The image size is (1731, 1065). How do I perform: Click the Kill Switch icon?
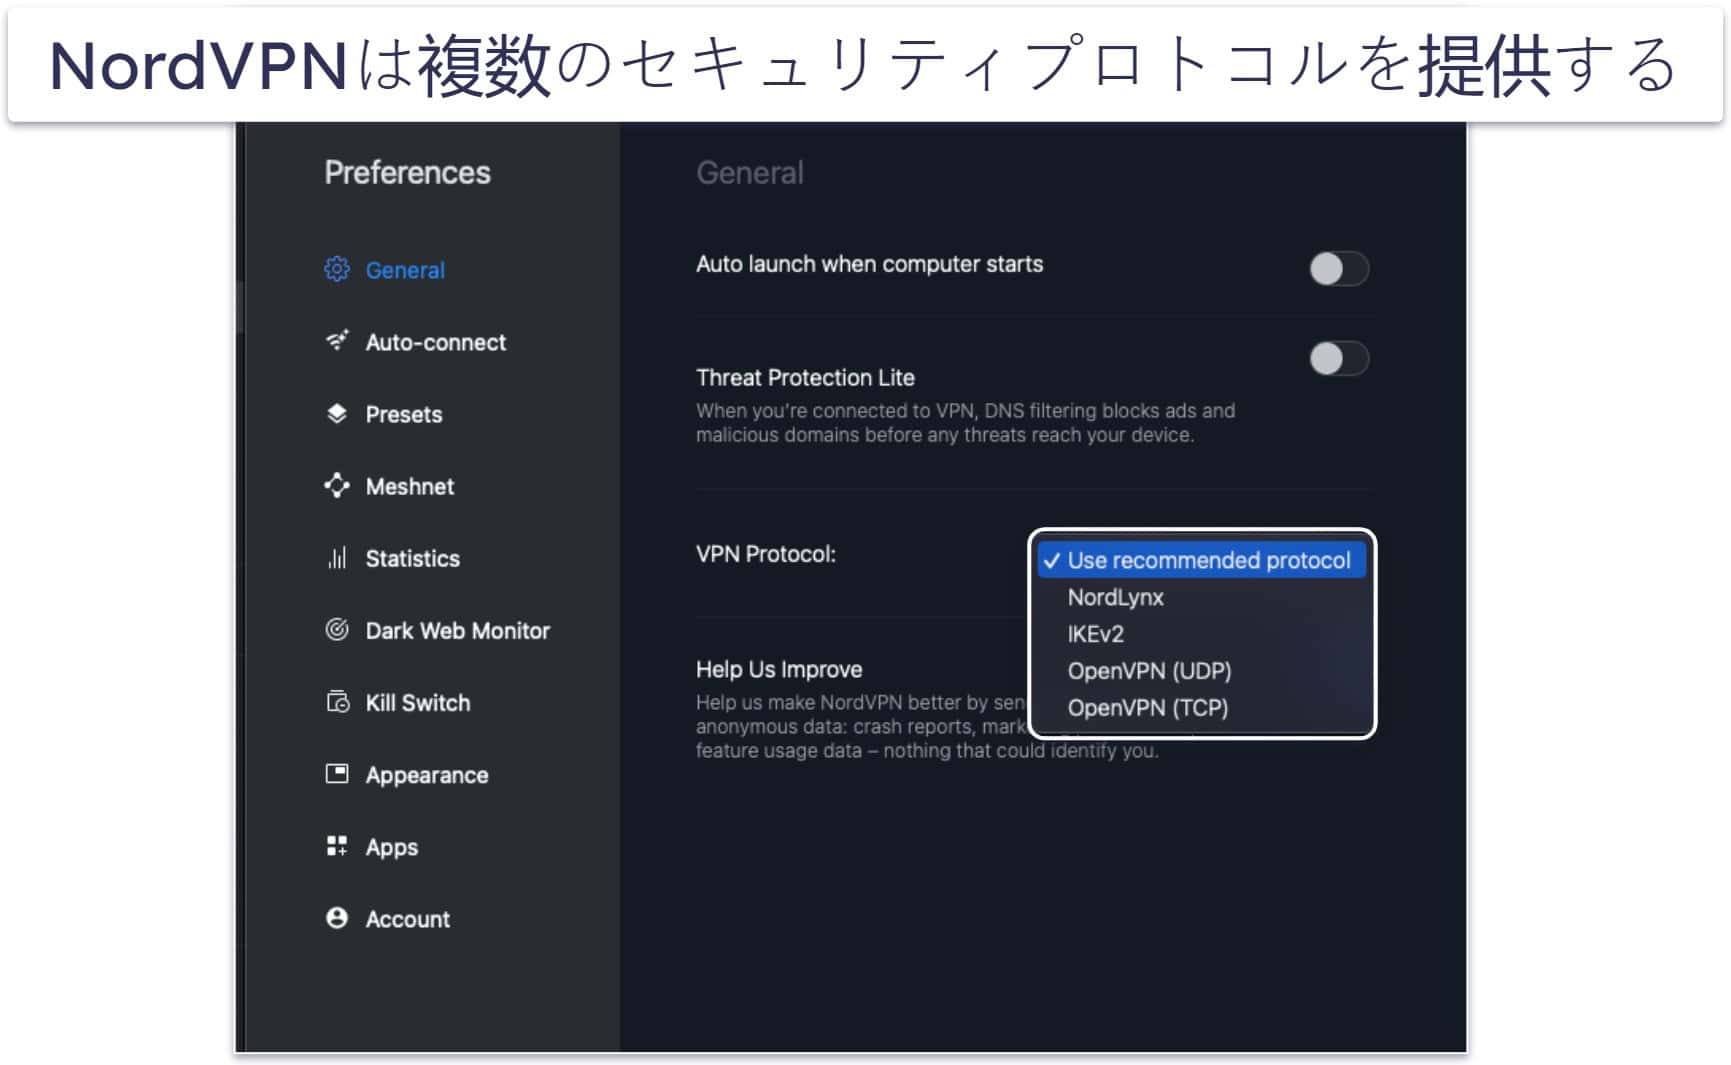337,701
